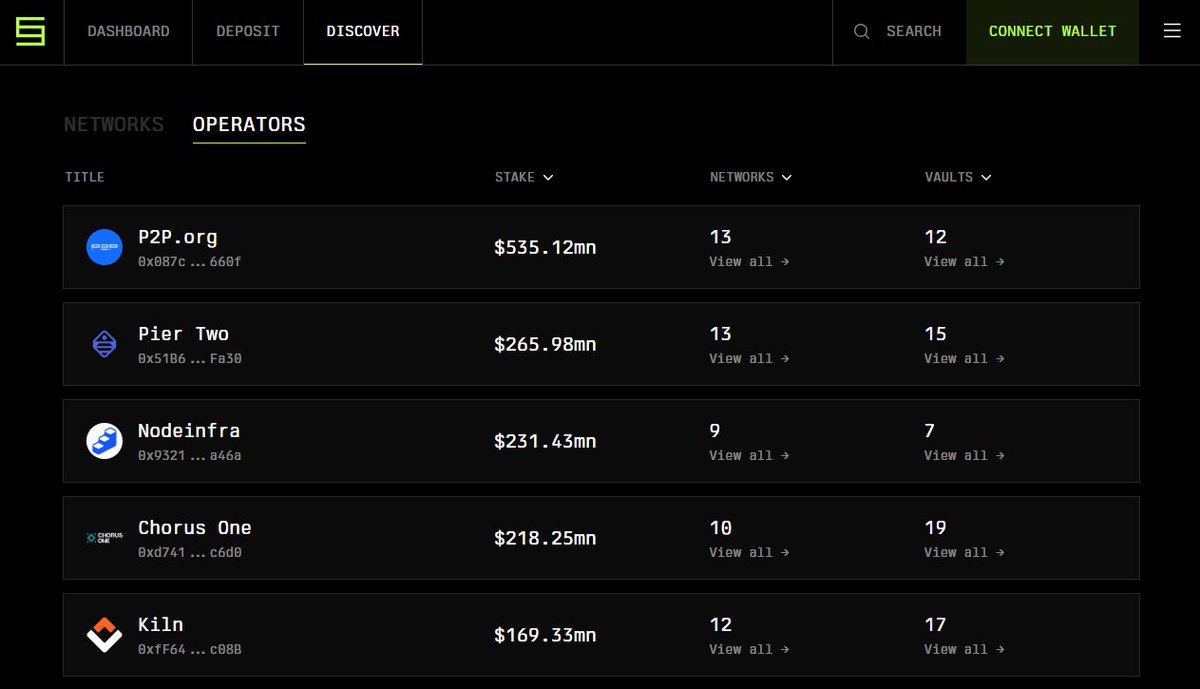Screen dimensions: 1200x689
Task: Sort by Stake column chevron
Action: point(548,178)
